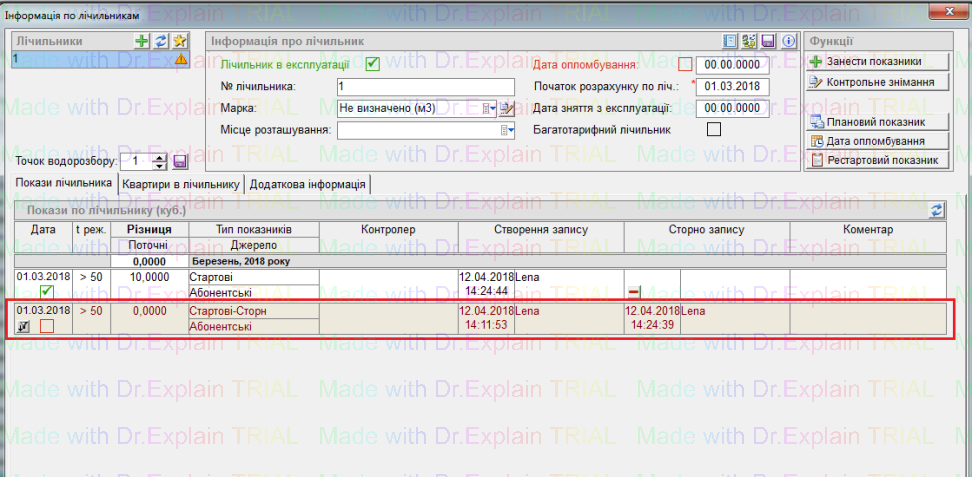
Task: Click the green plus icon in the Лічильники panel
Action: coord(144,41)
